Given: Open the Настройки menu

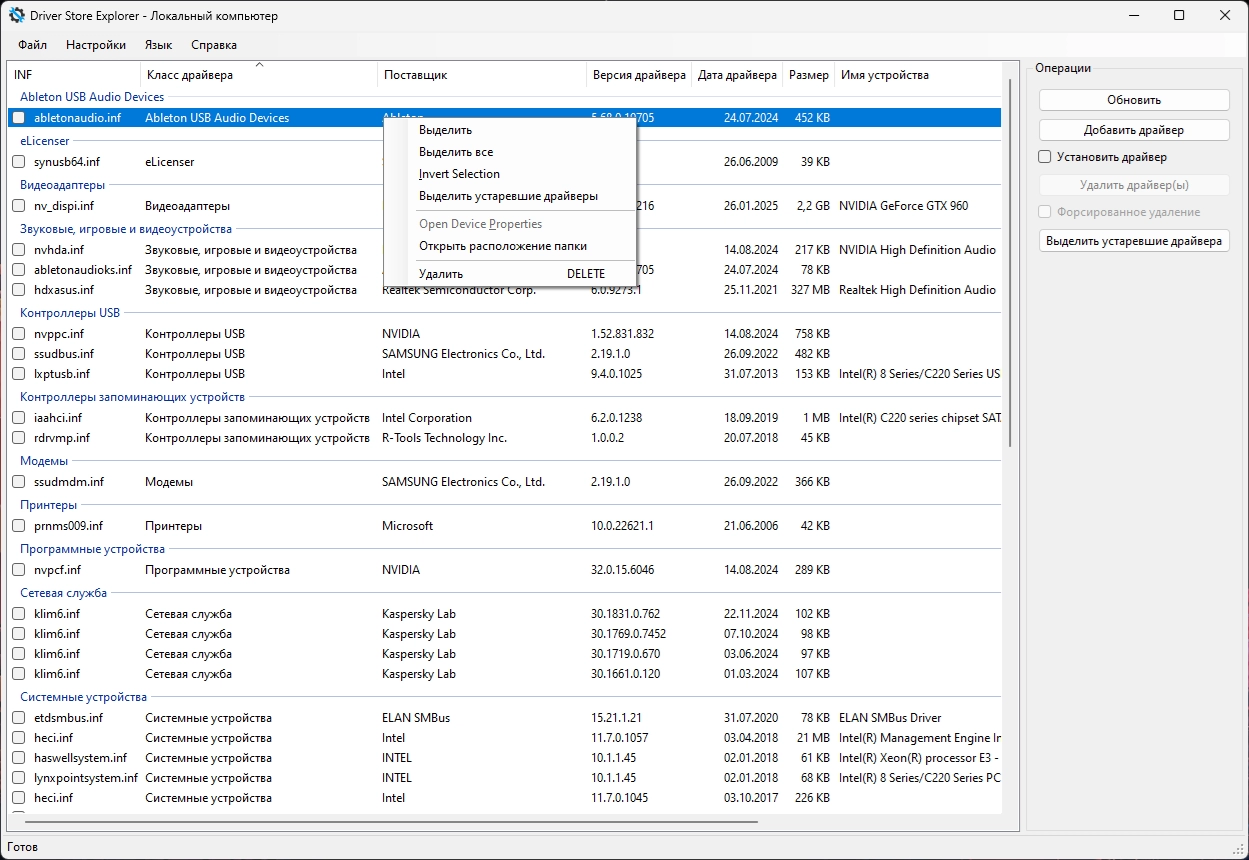Looking at the screenshot, I should pos(96,45).
